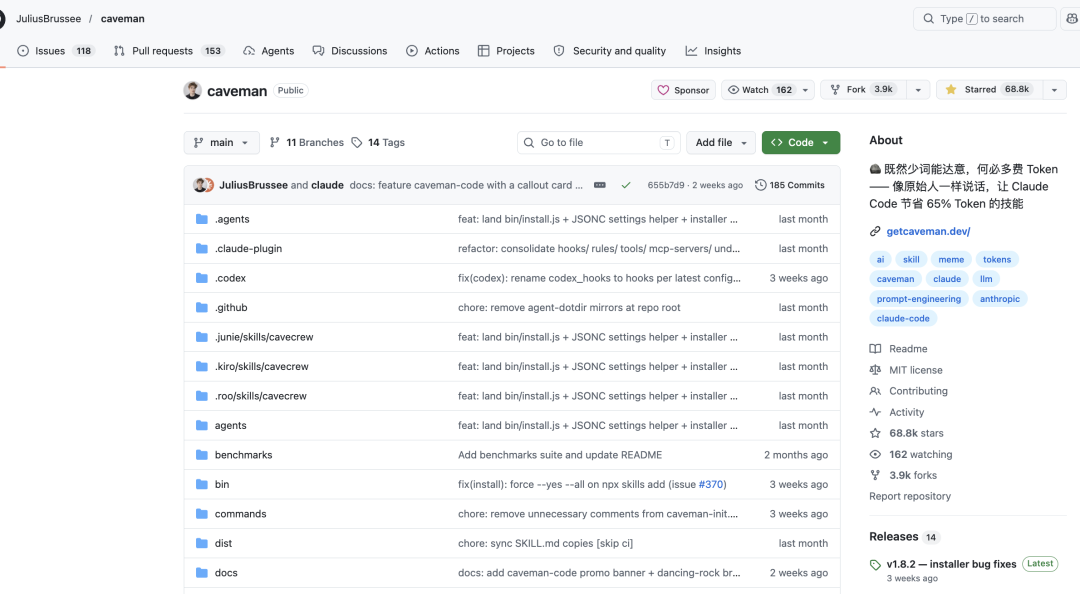Unstar the repo via Starred button
The image size is (1080, 594).
click(x=989, y=90)
